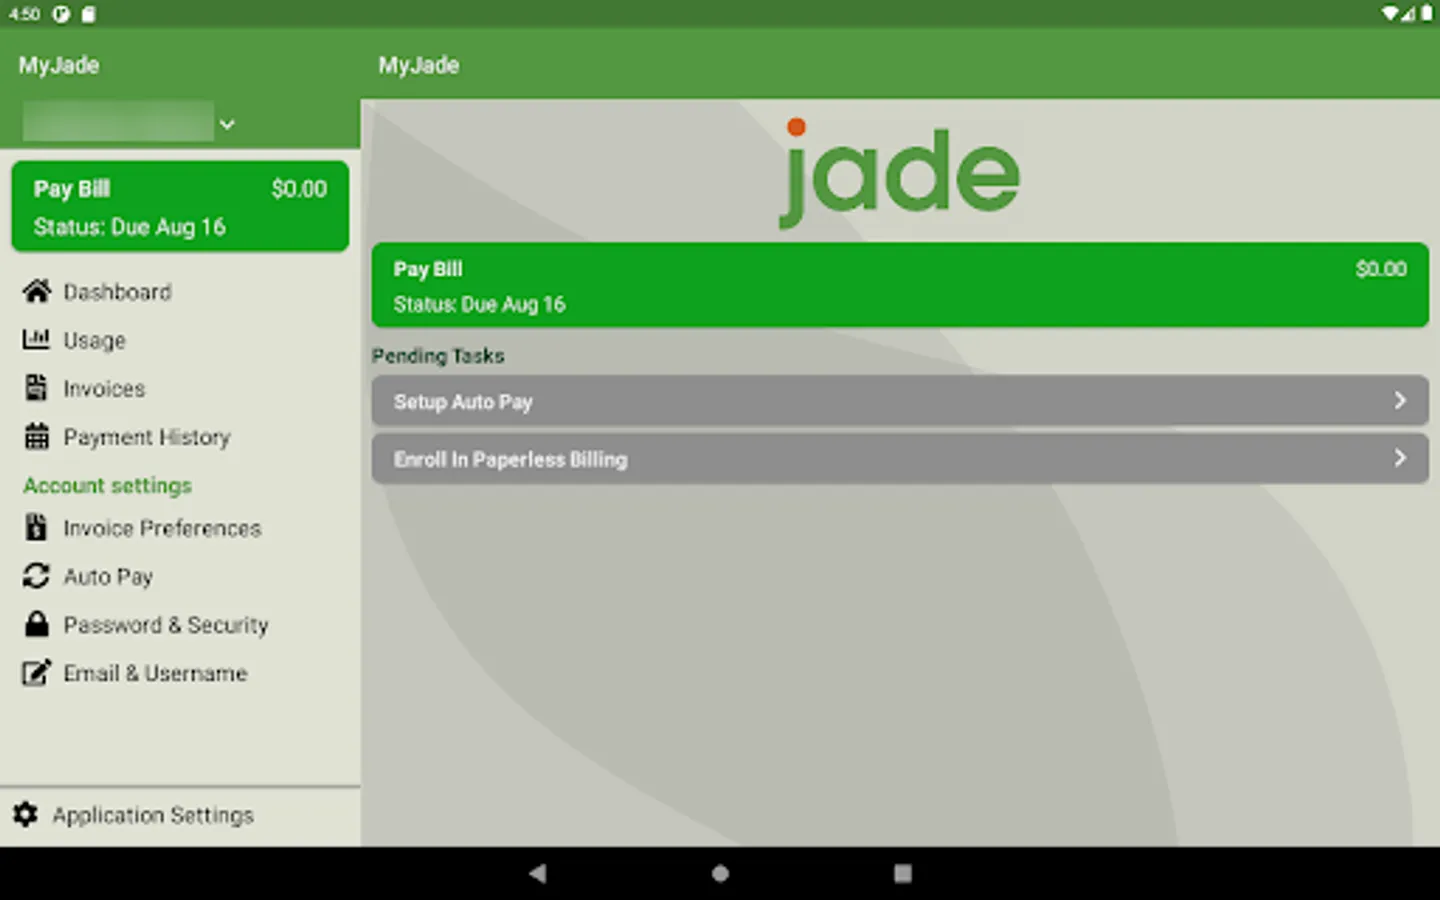Image resolution: width=1440 pixels, height=900 pixels.
Task: Tap the main Pay Bill banner
Action: coord(900,285)
